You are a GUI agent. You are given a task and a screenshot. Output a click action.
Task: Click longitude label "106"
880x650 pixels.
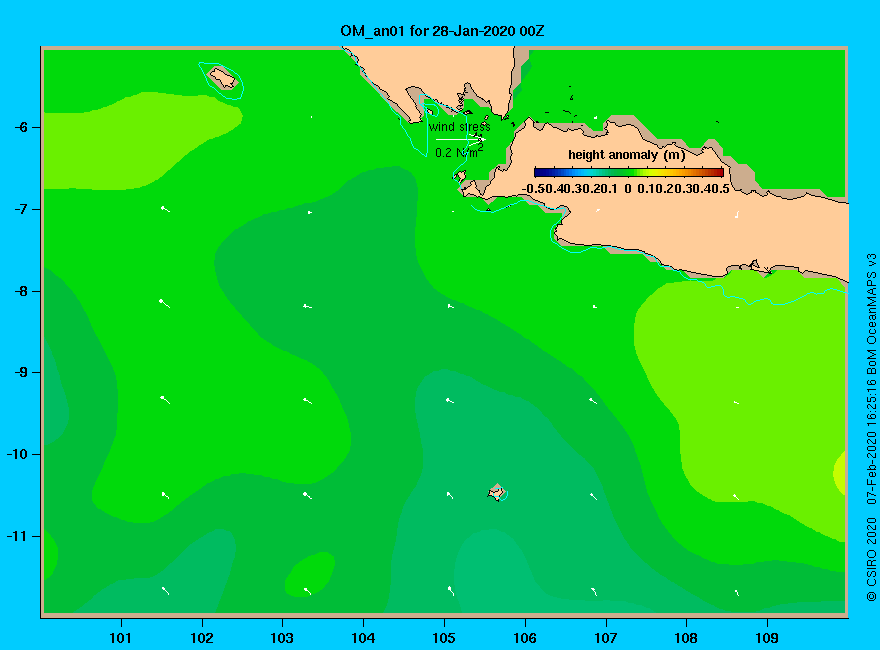[x=525, y=638]
